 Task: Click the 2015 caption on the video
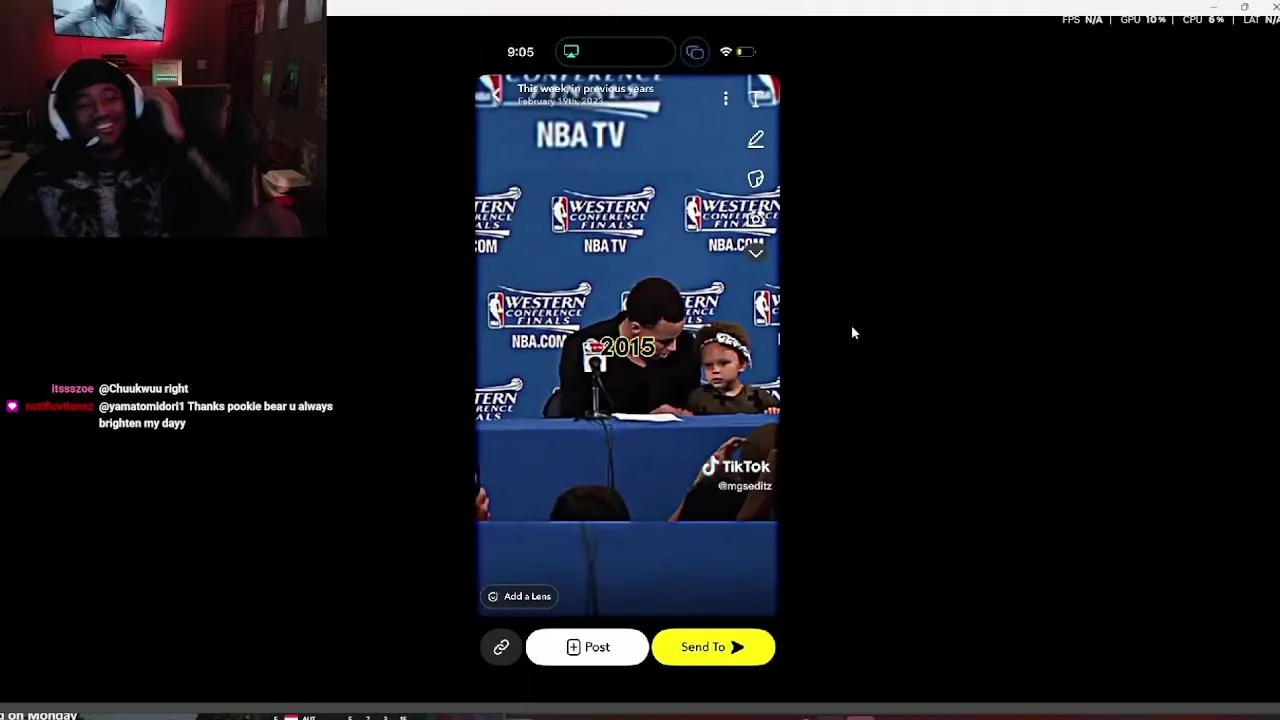(628, 347)
